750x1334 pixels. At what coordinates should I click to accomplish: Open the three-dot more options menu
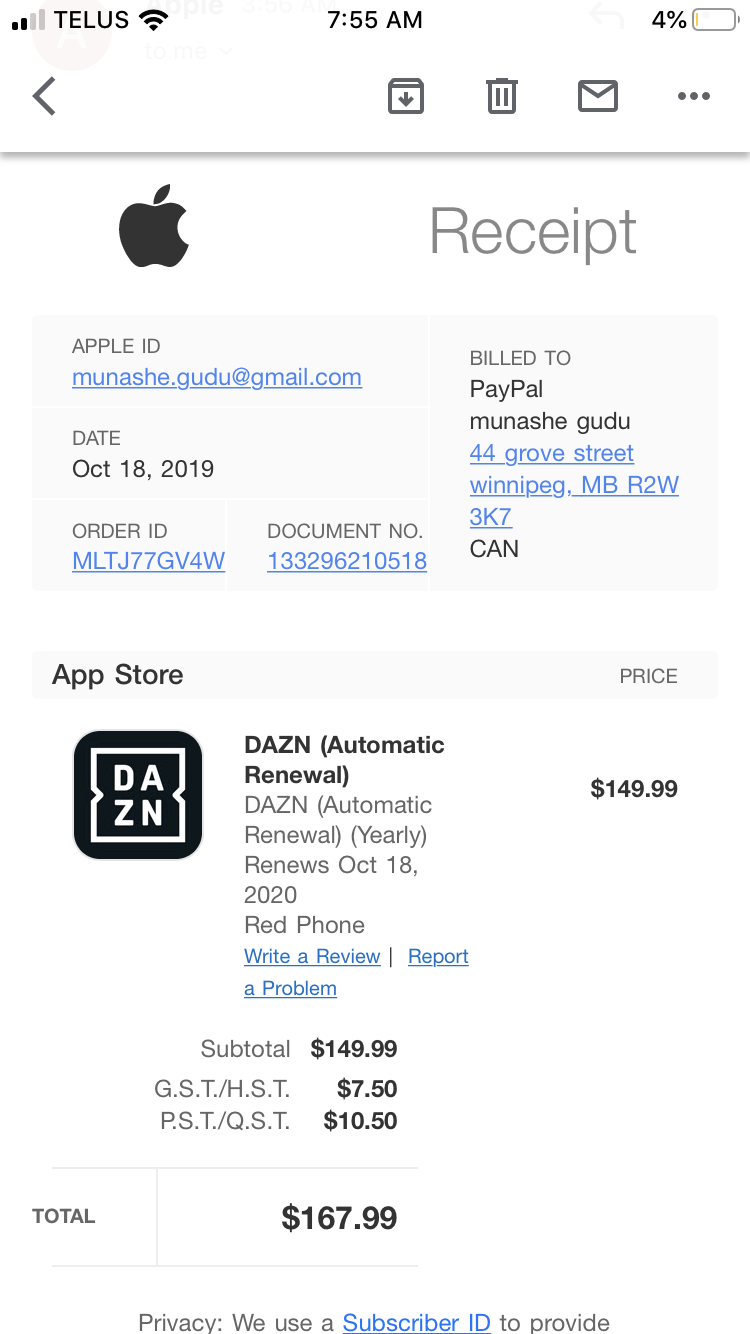pos(693,97)
